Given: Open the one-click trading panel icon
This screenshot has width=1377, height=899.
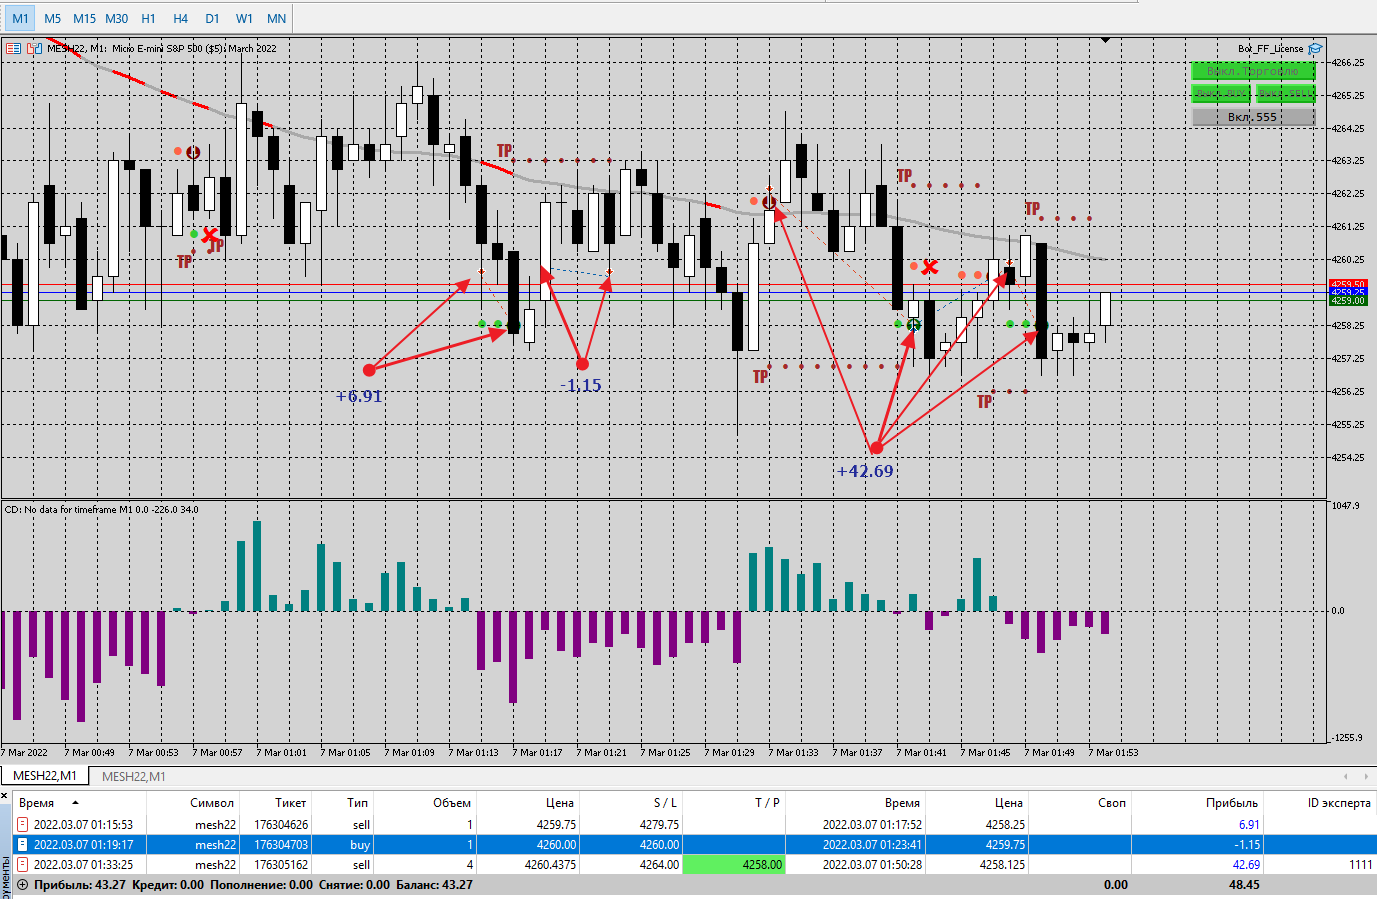Looking at the screenshot, I should pyautogui.click(x=13, y=48).
